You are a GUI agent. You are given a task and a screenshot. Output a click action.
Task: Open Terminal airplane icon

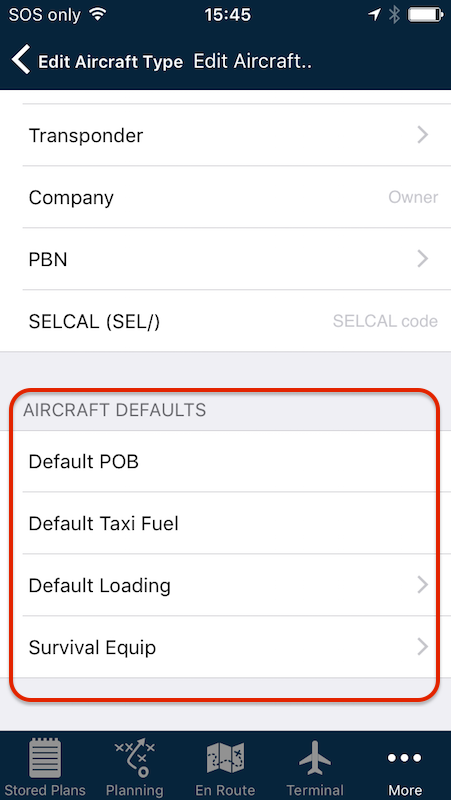[x=315, y=758]
